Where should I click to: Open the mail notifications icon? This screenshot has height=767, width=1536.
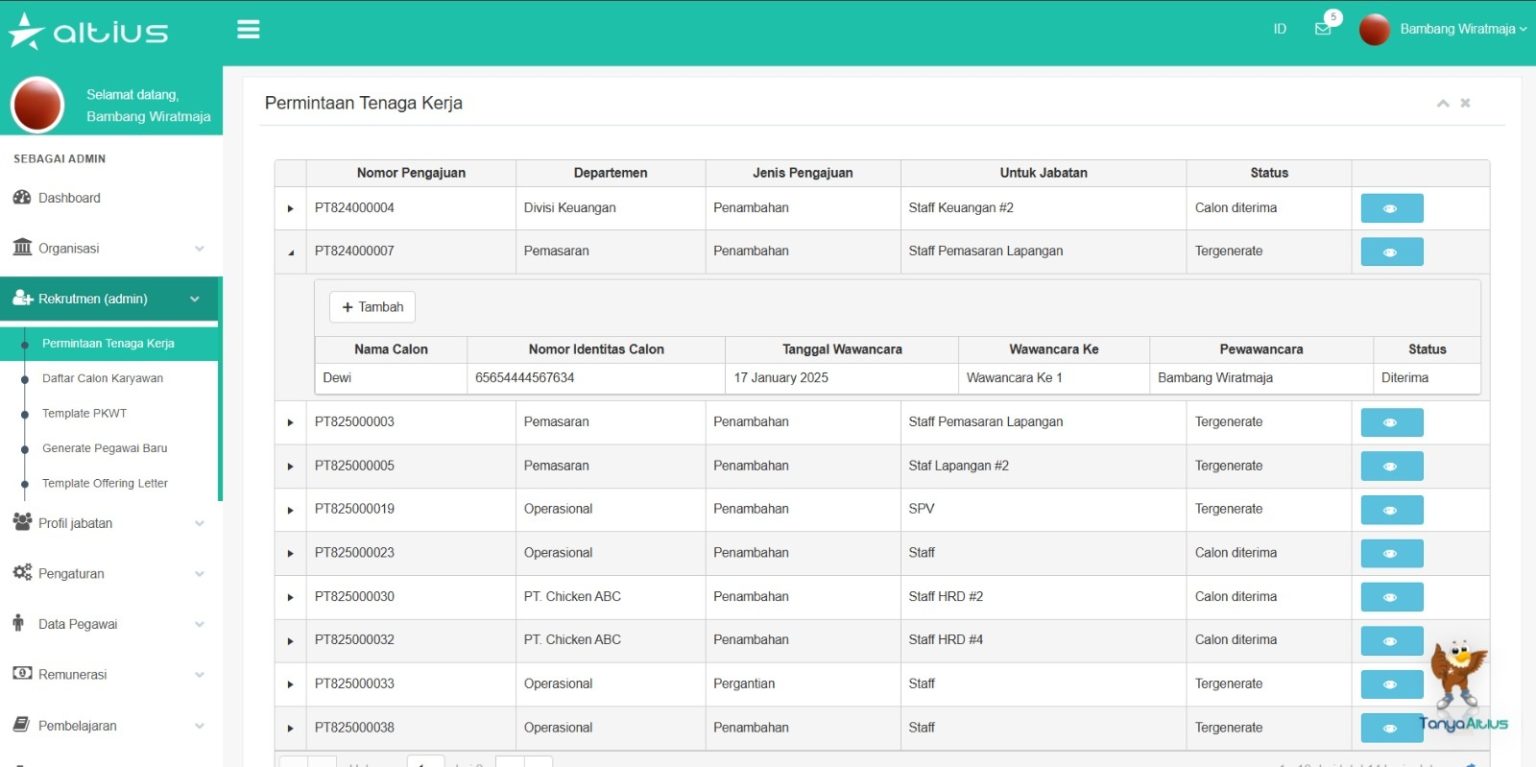[1323, 29]
